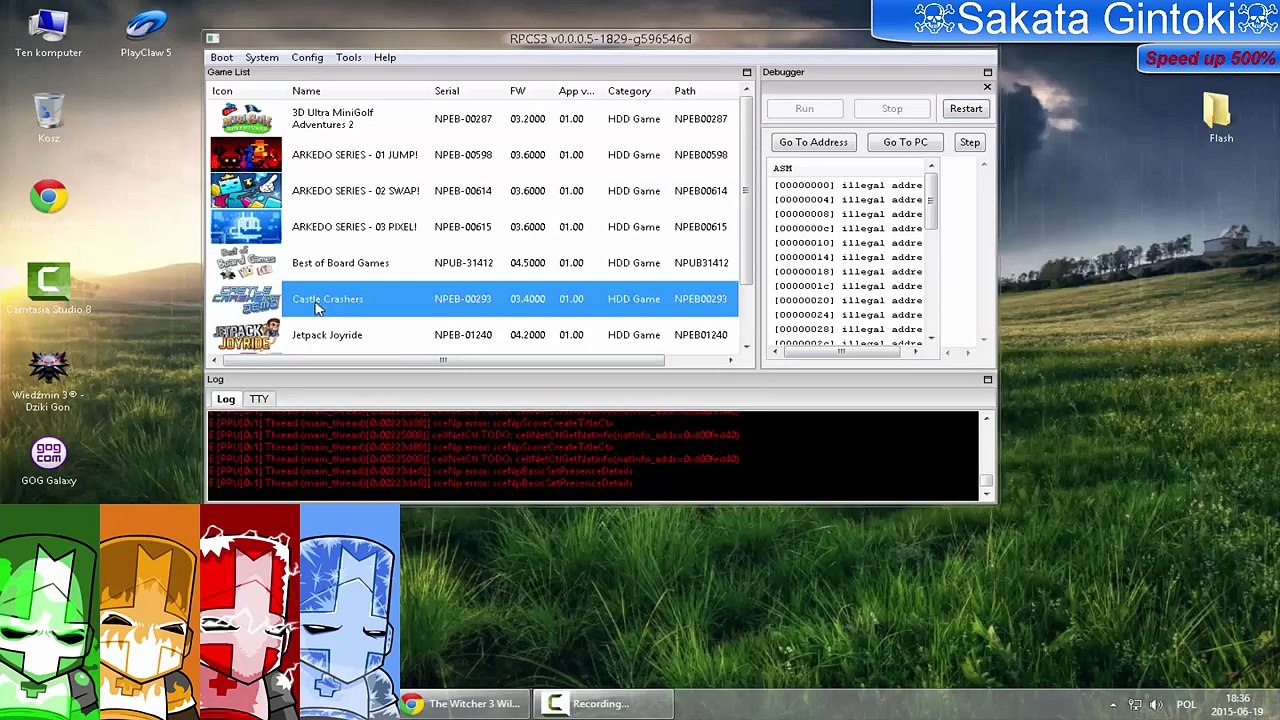Toggle float on Debugger panel
This screenshot has height=720, width=1280.
click(x=987, y=72)
